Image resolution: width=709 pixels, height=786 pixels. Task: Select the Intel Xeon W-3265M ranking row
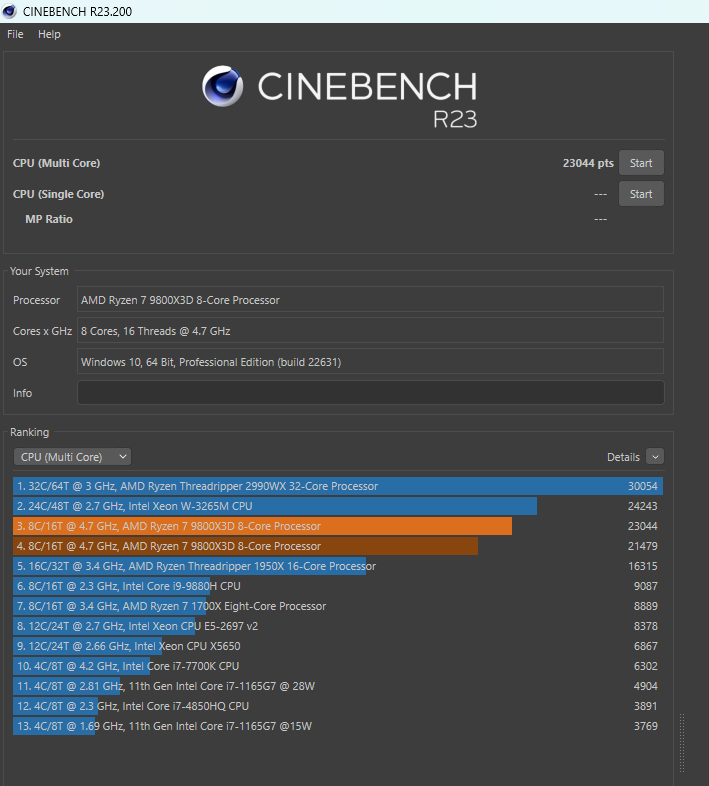[338, 506]
